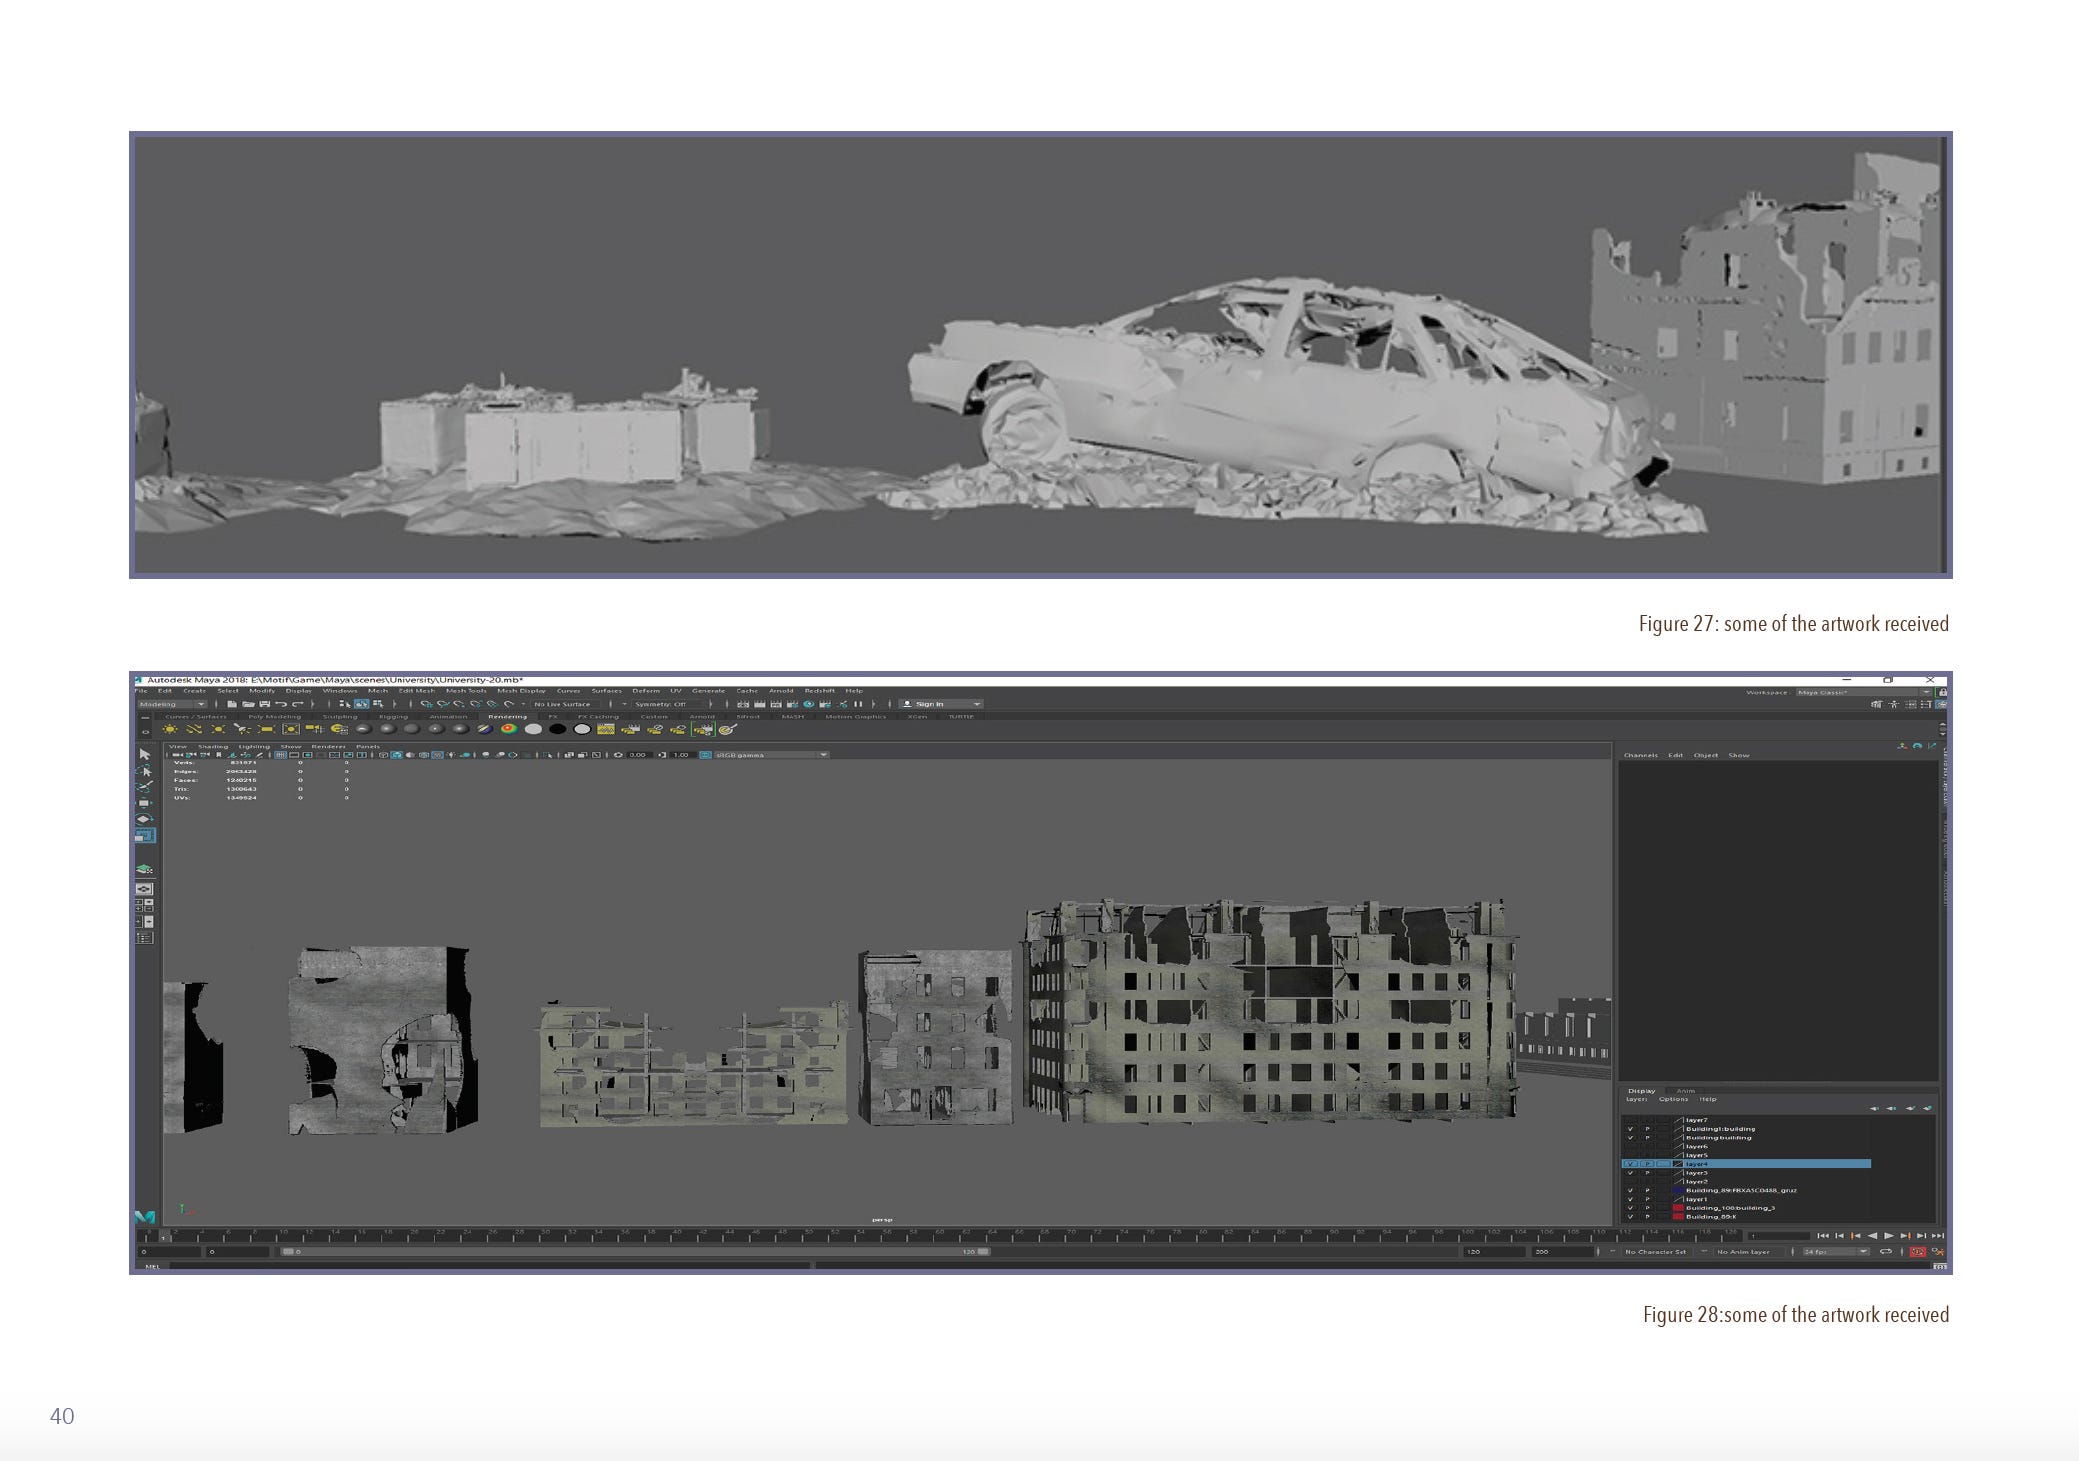Click the Save scene icon
This screenshot has width=2079, height=1461.
click(264, 704)
